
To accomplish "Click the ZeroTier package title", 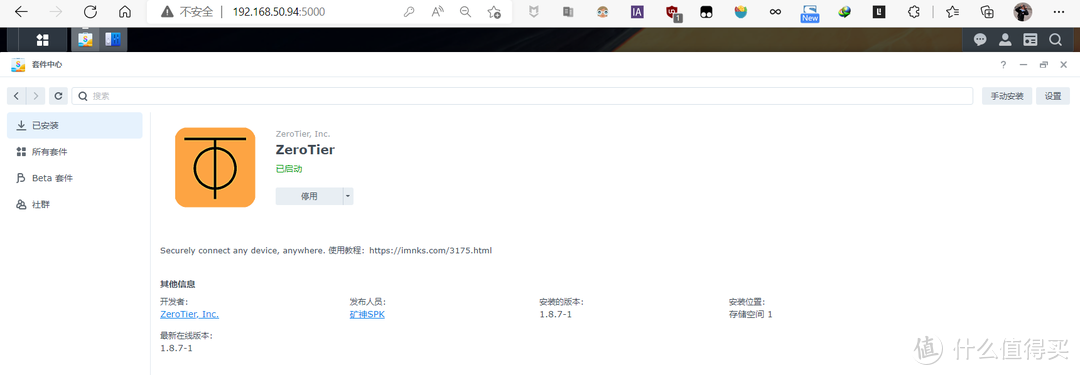I will [305, 150].
